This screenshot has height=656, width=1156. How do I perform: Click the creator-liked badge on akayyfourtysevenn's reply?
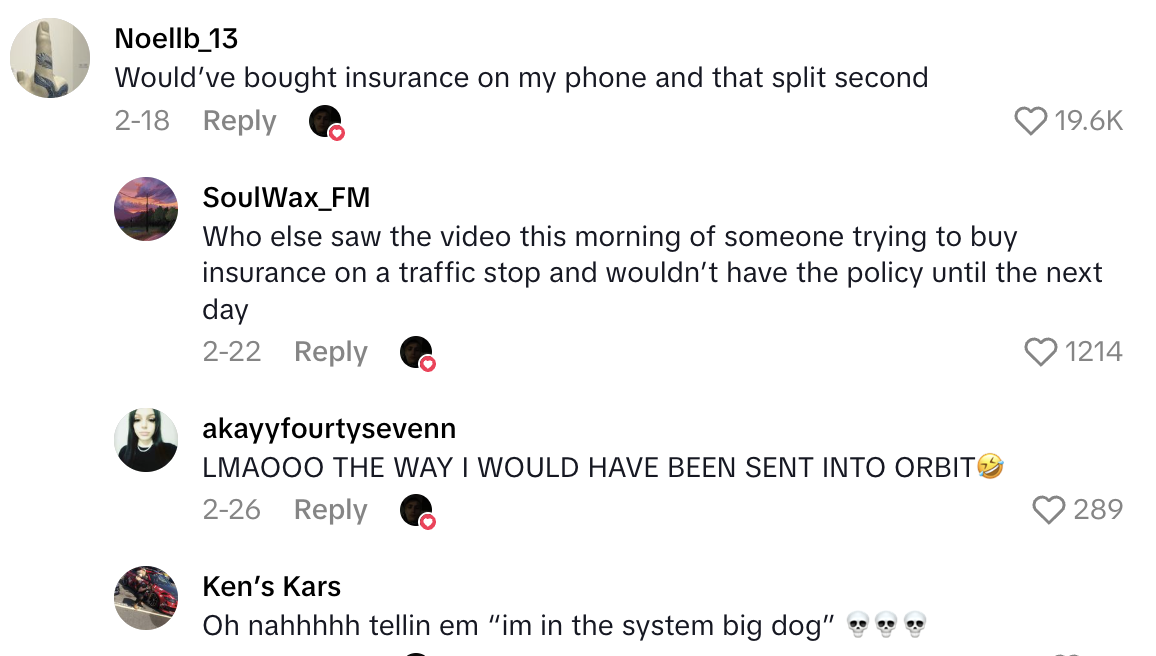click(417, 511)
